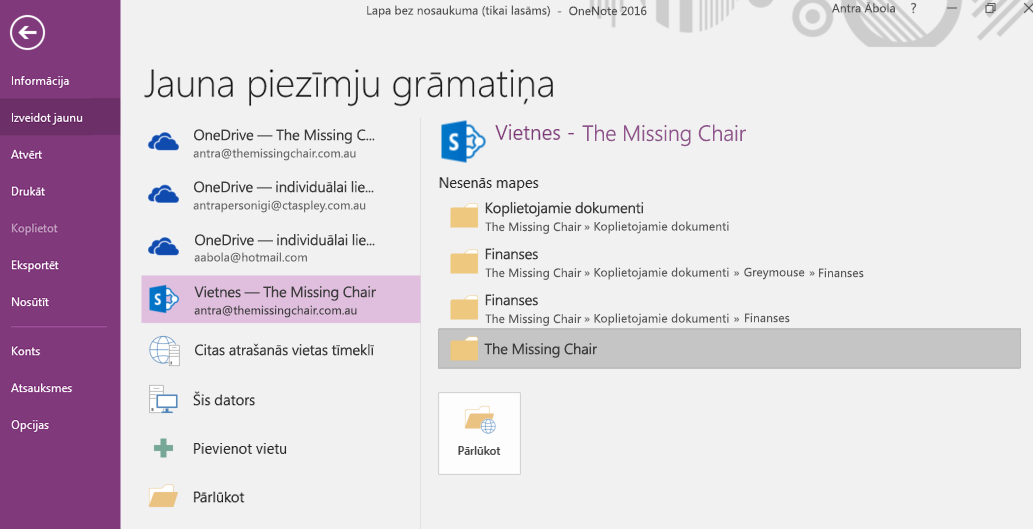Image resolution: width=1033 pixels, height=529 pixels.
Task: Select OneDrive — The Missing C... location
Action: (281, 142)
